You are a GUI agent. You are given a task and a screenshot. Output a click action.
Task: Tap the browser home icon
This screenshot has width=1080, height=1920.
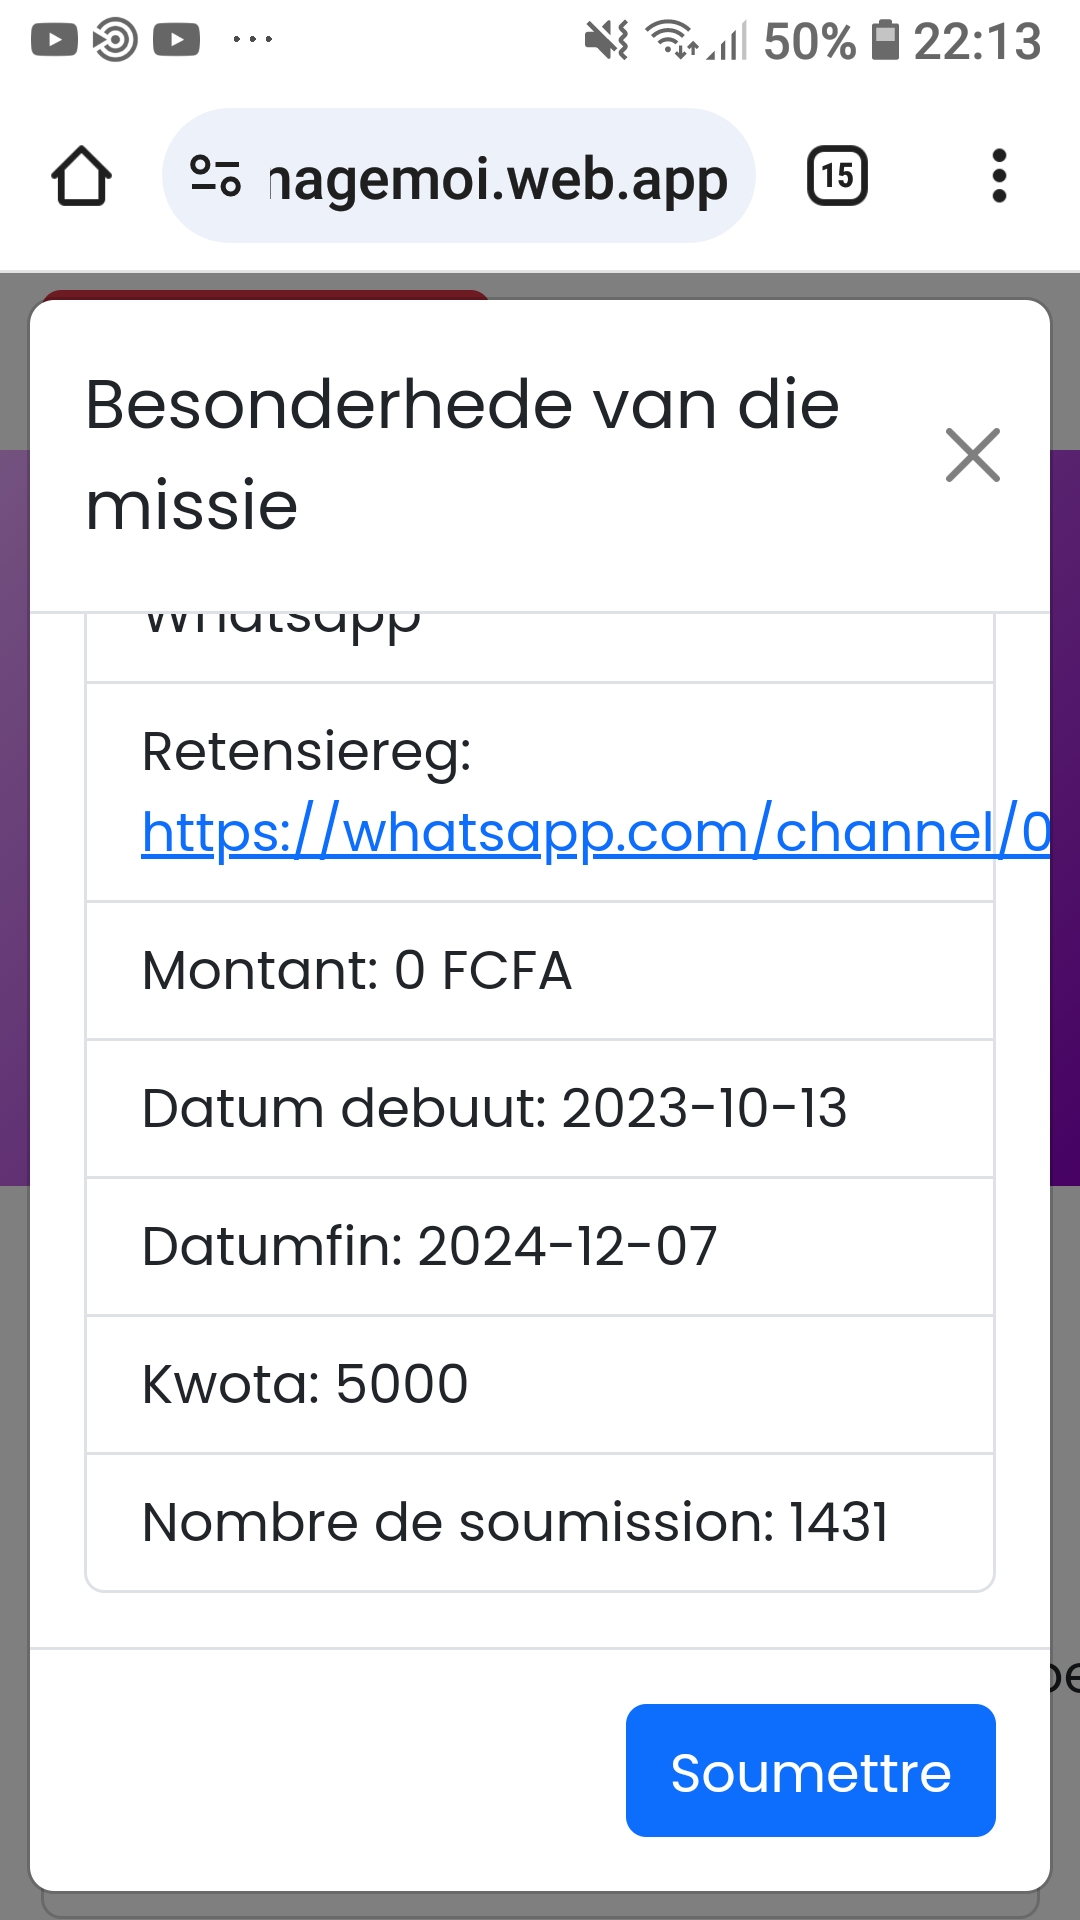coord(81,177)
